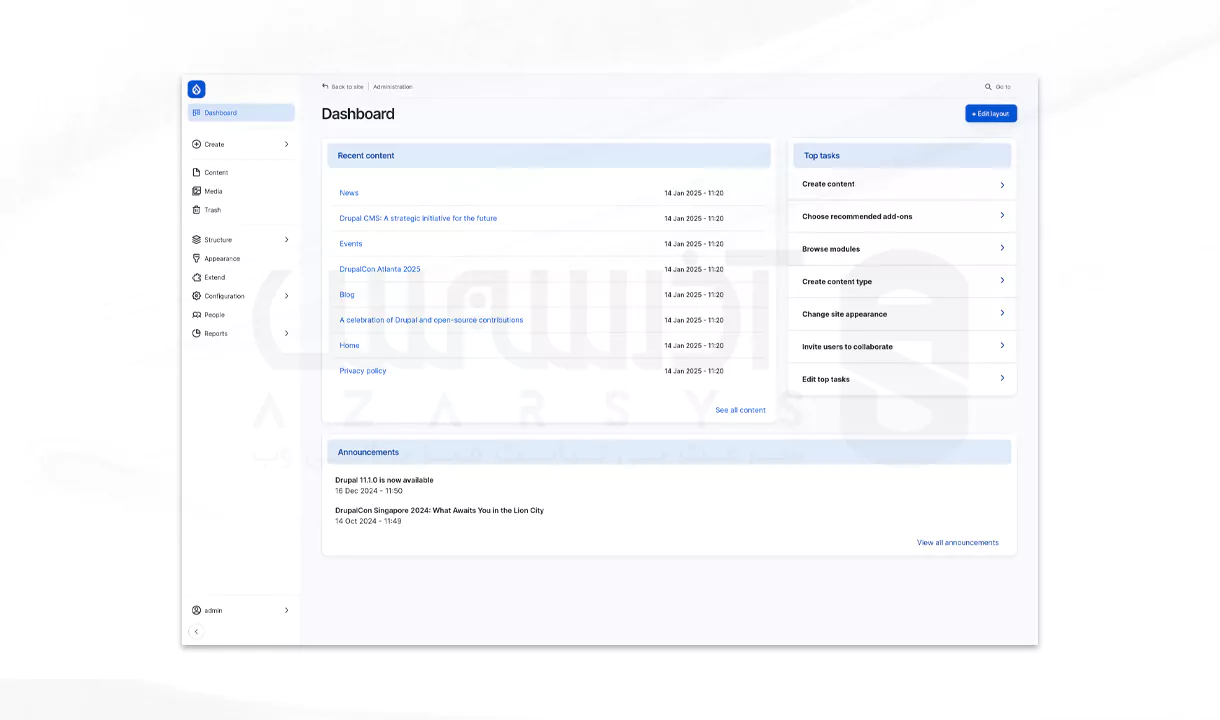The image size is (1220, 720).
Task: Click the Appearance shield icon
Action: tap(196, 258)
